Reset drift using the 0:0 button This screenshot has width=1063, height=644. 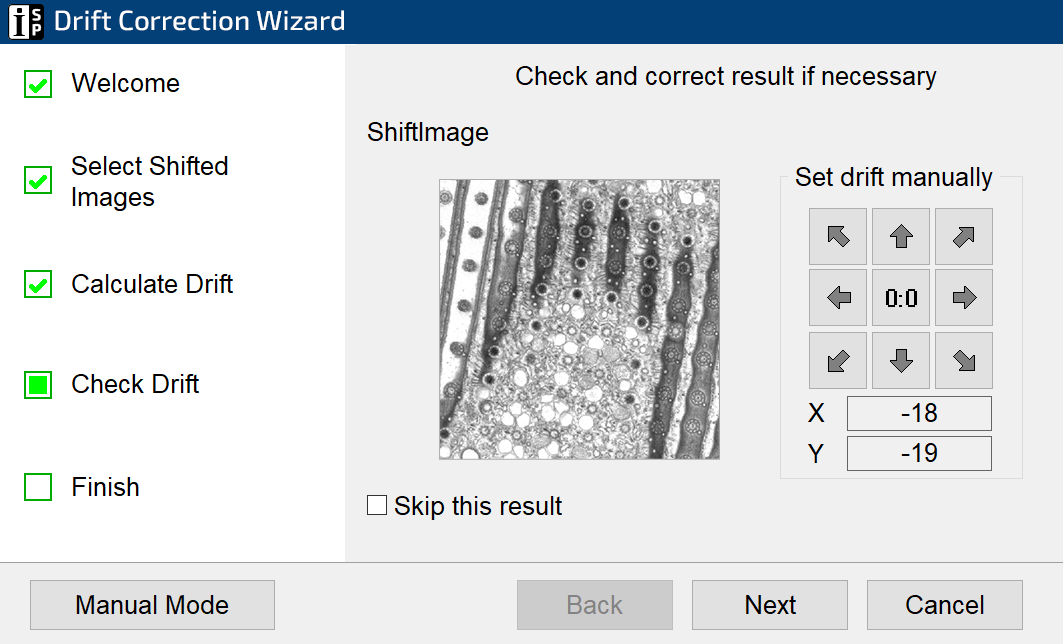[x=901, y=297]
